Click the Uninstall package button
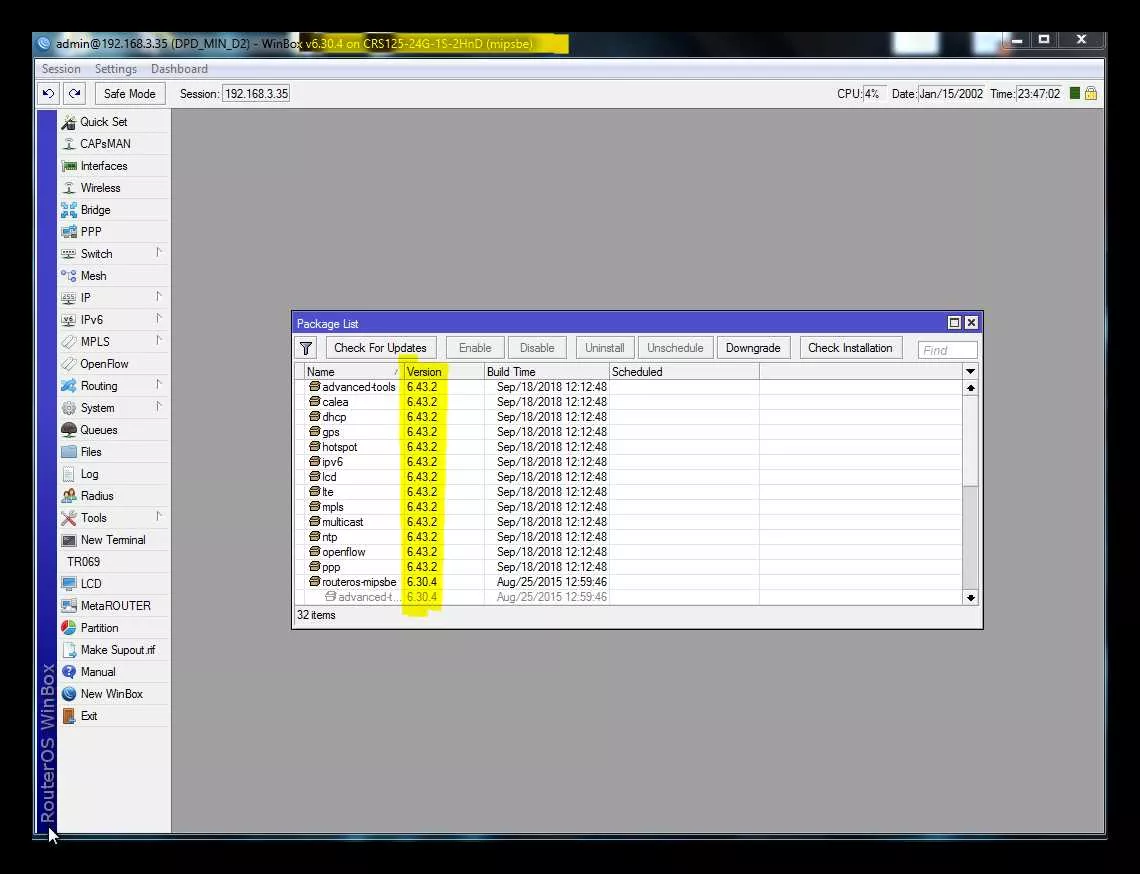The width and height of the screenshot is (1140, 874). click(605, 348)
